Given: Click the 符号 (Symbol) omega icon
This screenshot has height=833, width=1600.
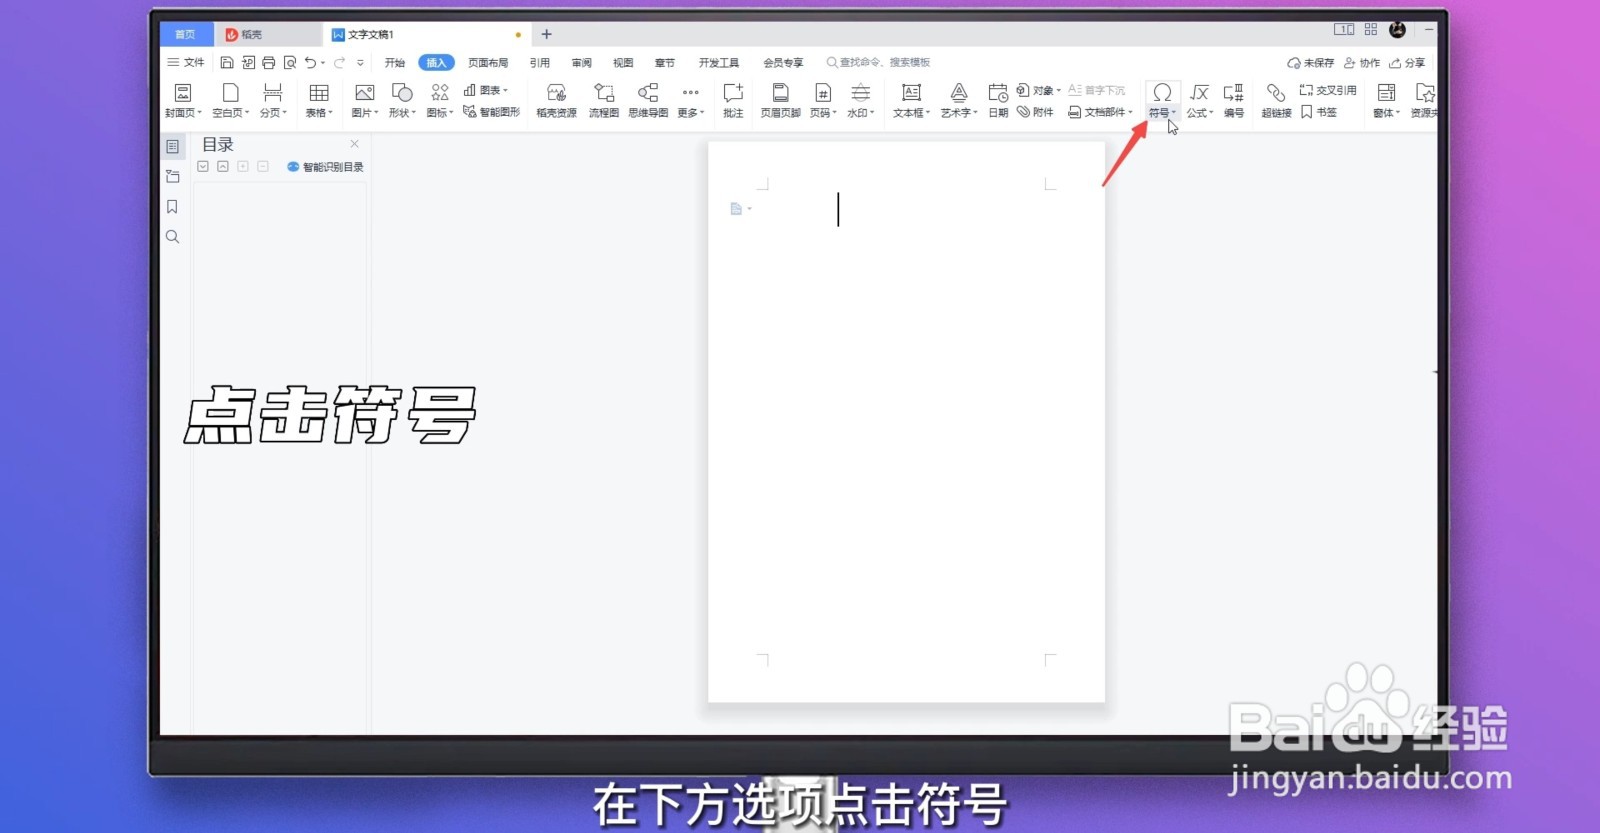Looking at the screenshot, I should pyautogui.click(x=1162, y=93).
